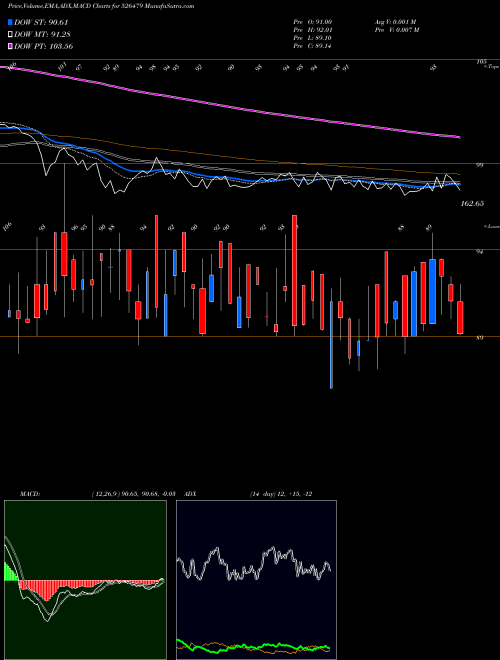Click the green MACD histogram bars

point(11,572)
